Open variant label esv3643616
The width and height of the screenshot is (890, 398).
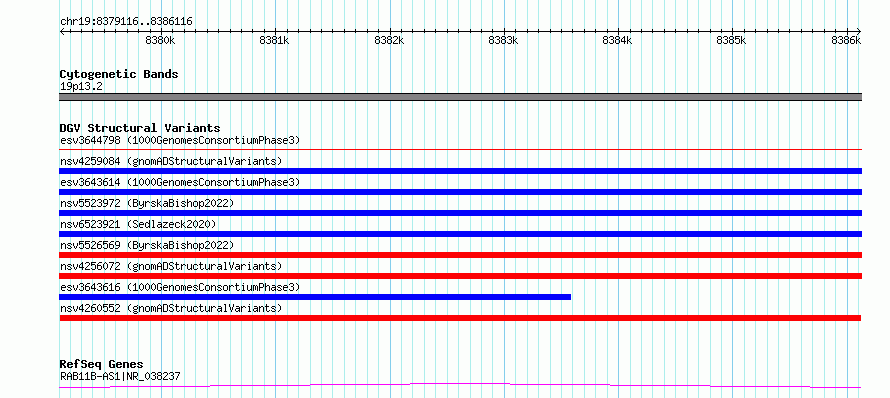180,287
